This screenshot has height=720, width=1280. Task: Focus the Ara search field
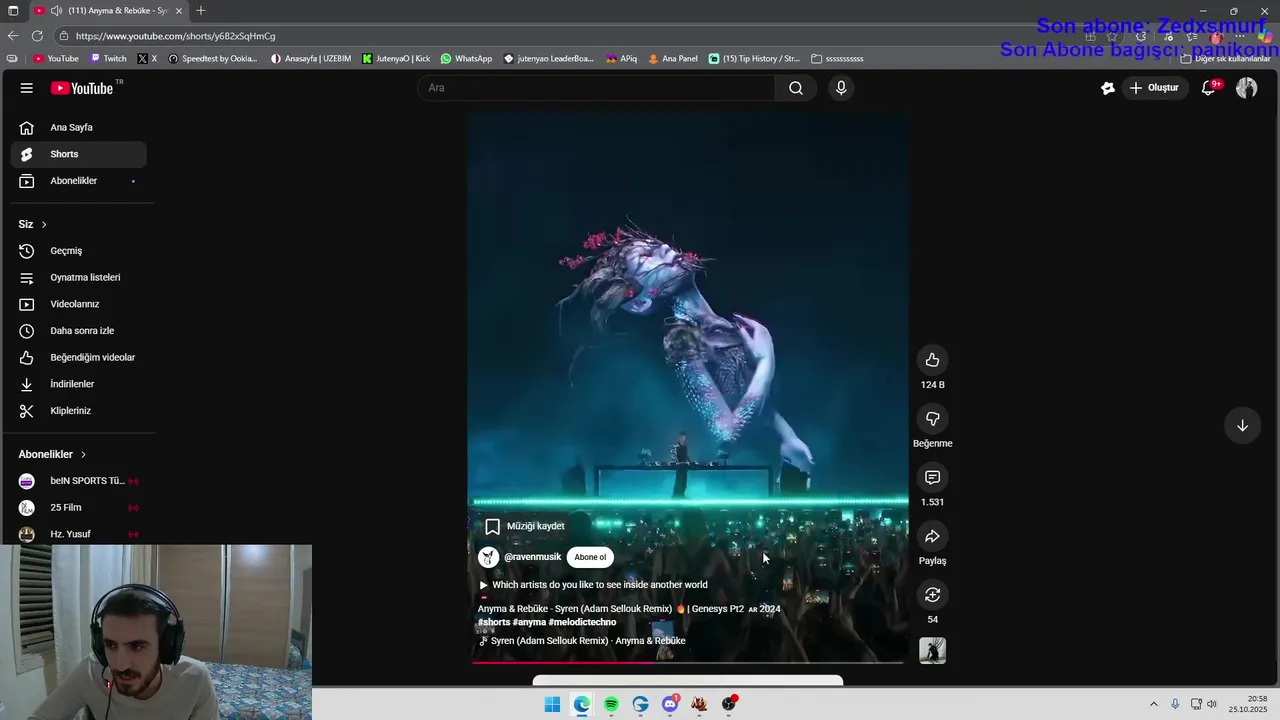596,88
